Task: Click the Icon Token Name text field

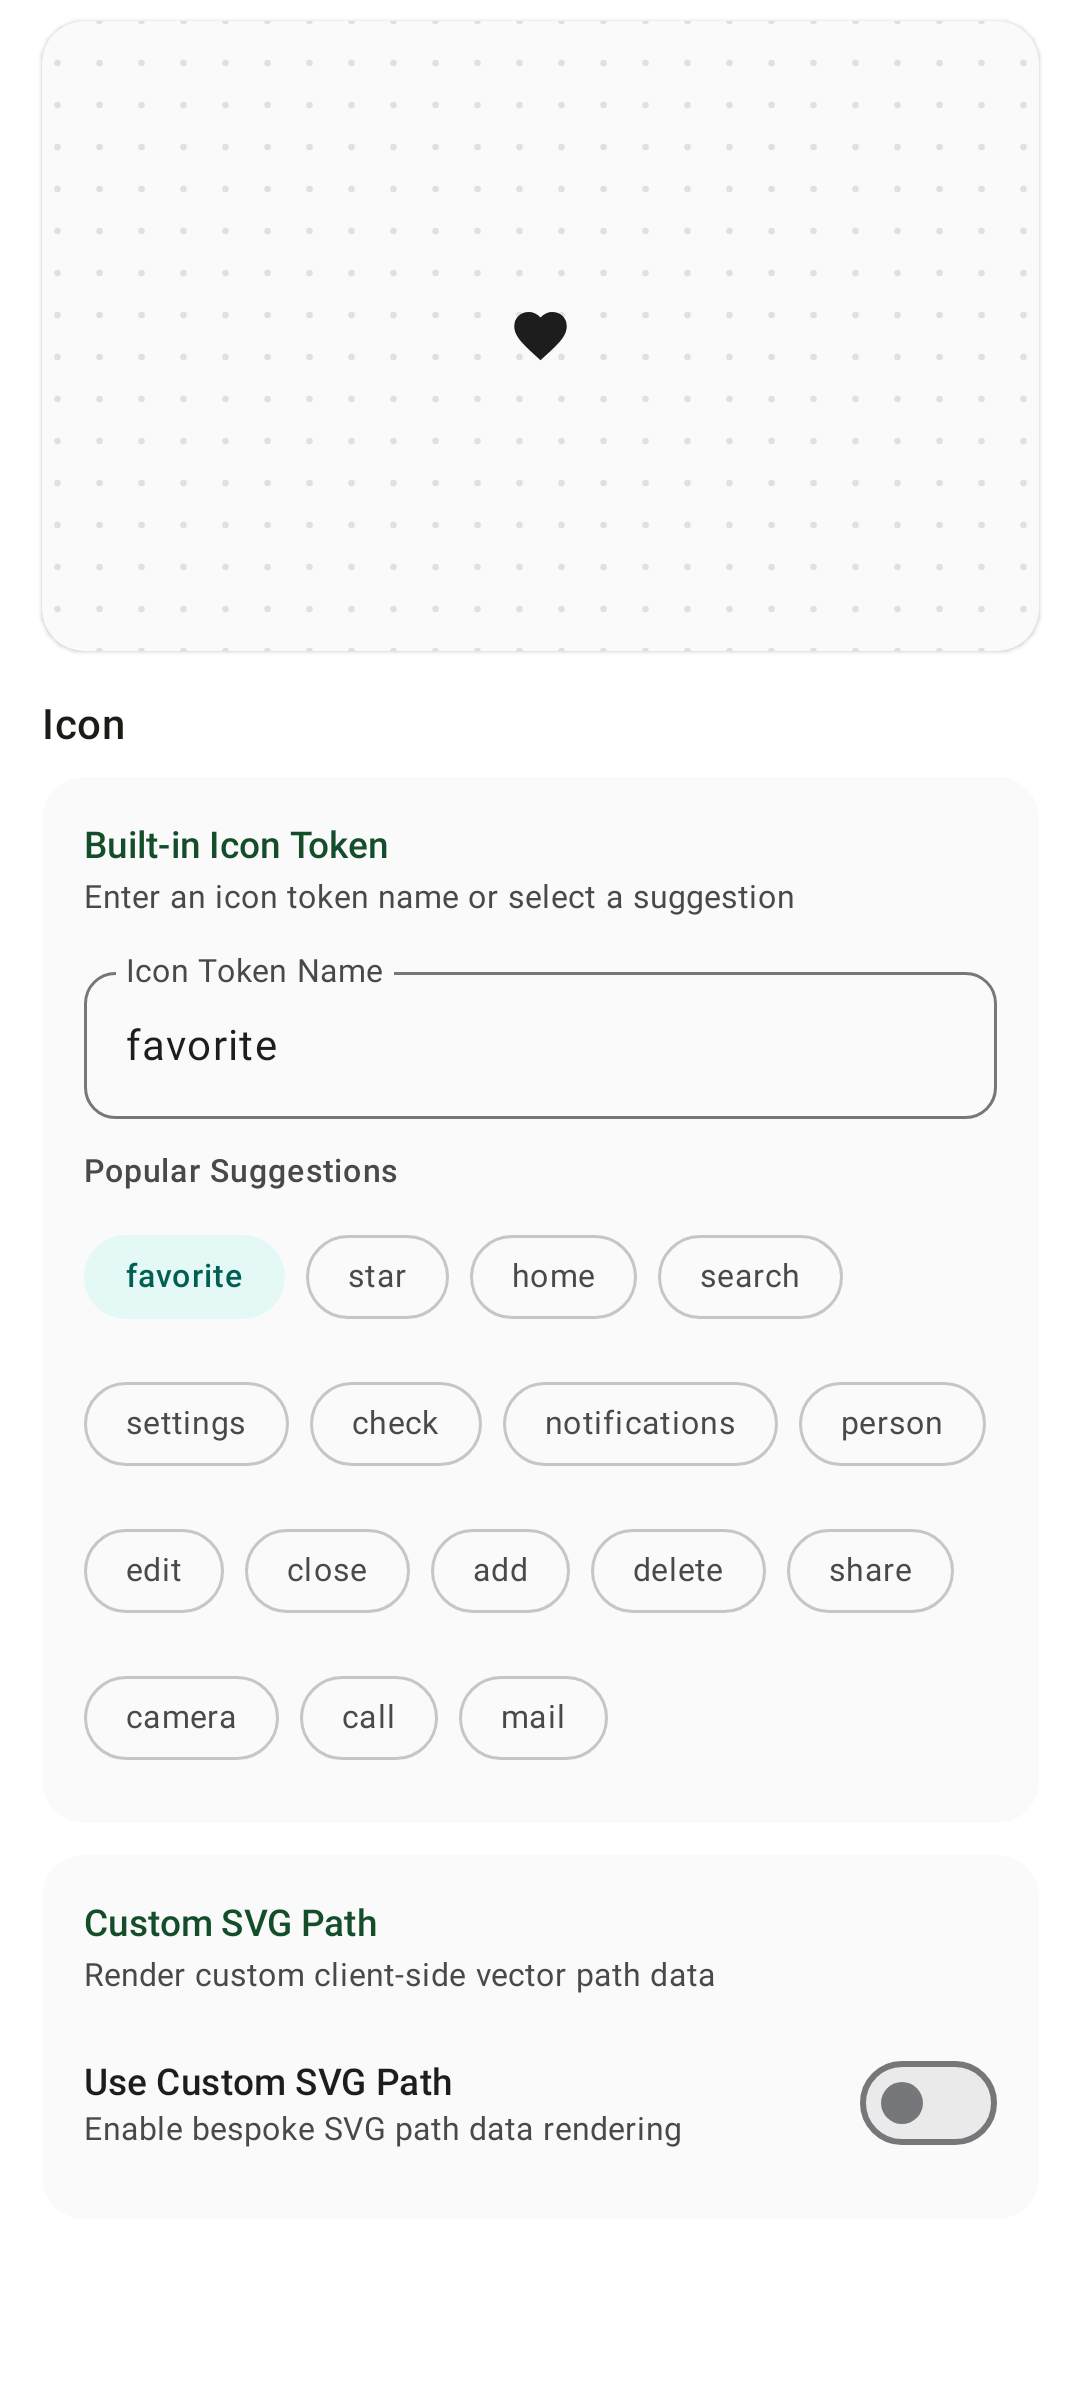Action: click(540, 1045)
